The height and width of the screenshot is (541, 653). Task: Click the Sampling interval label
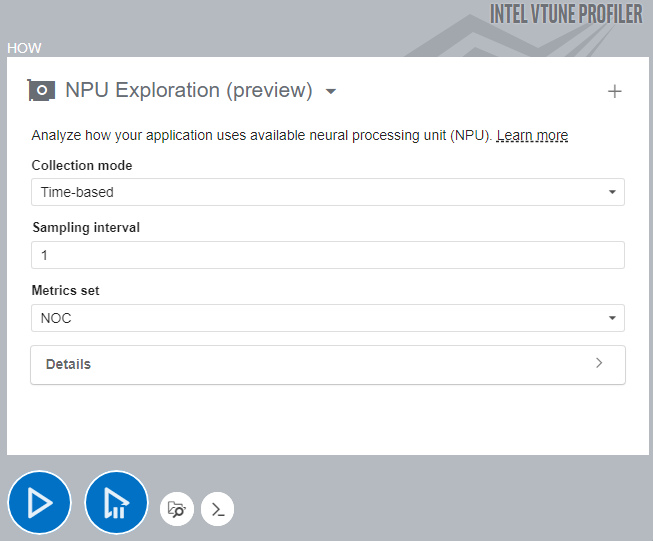coord(86,227)
